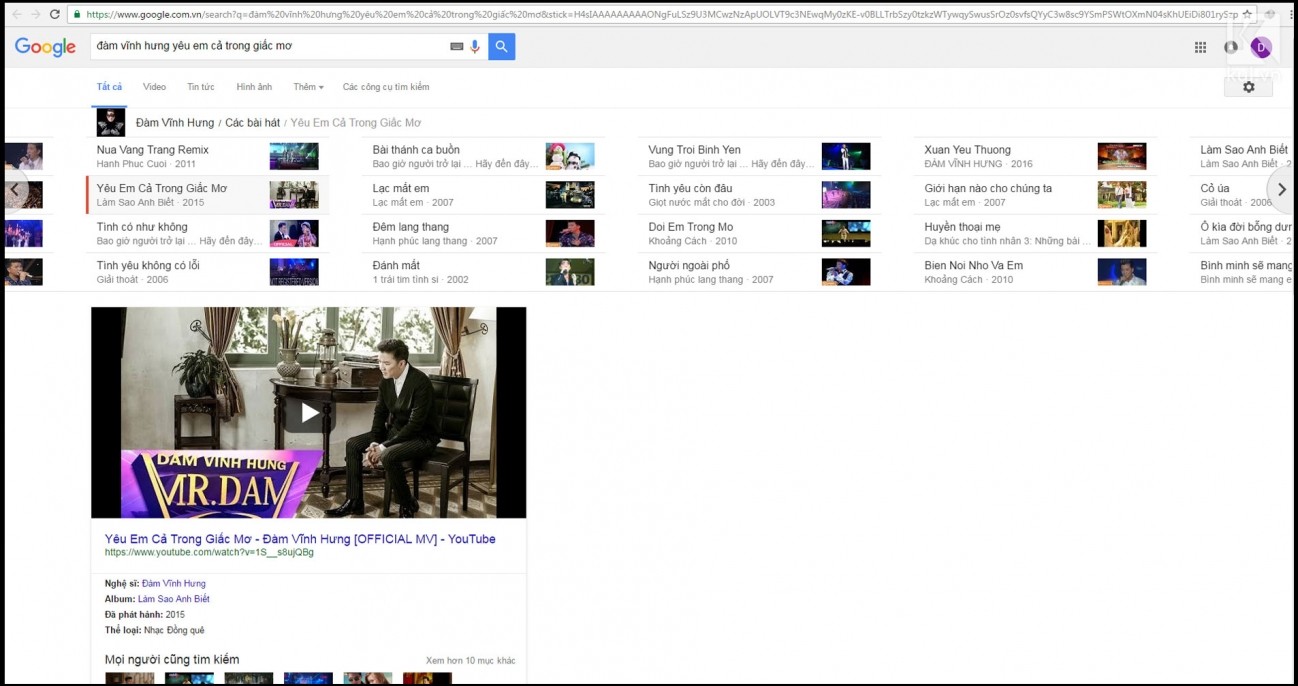This screenshot has height=686, width=1298.
Task: Click the Đàm Vĩnh Hưng artist thumbnail
Action: coord(110,123)
